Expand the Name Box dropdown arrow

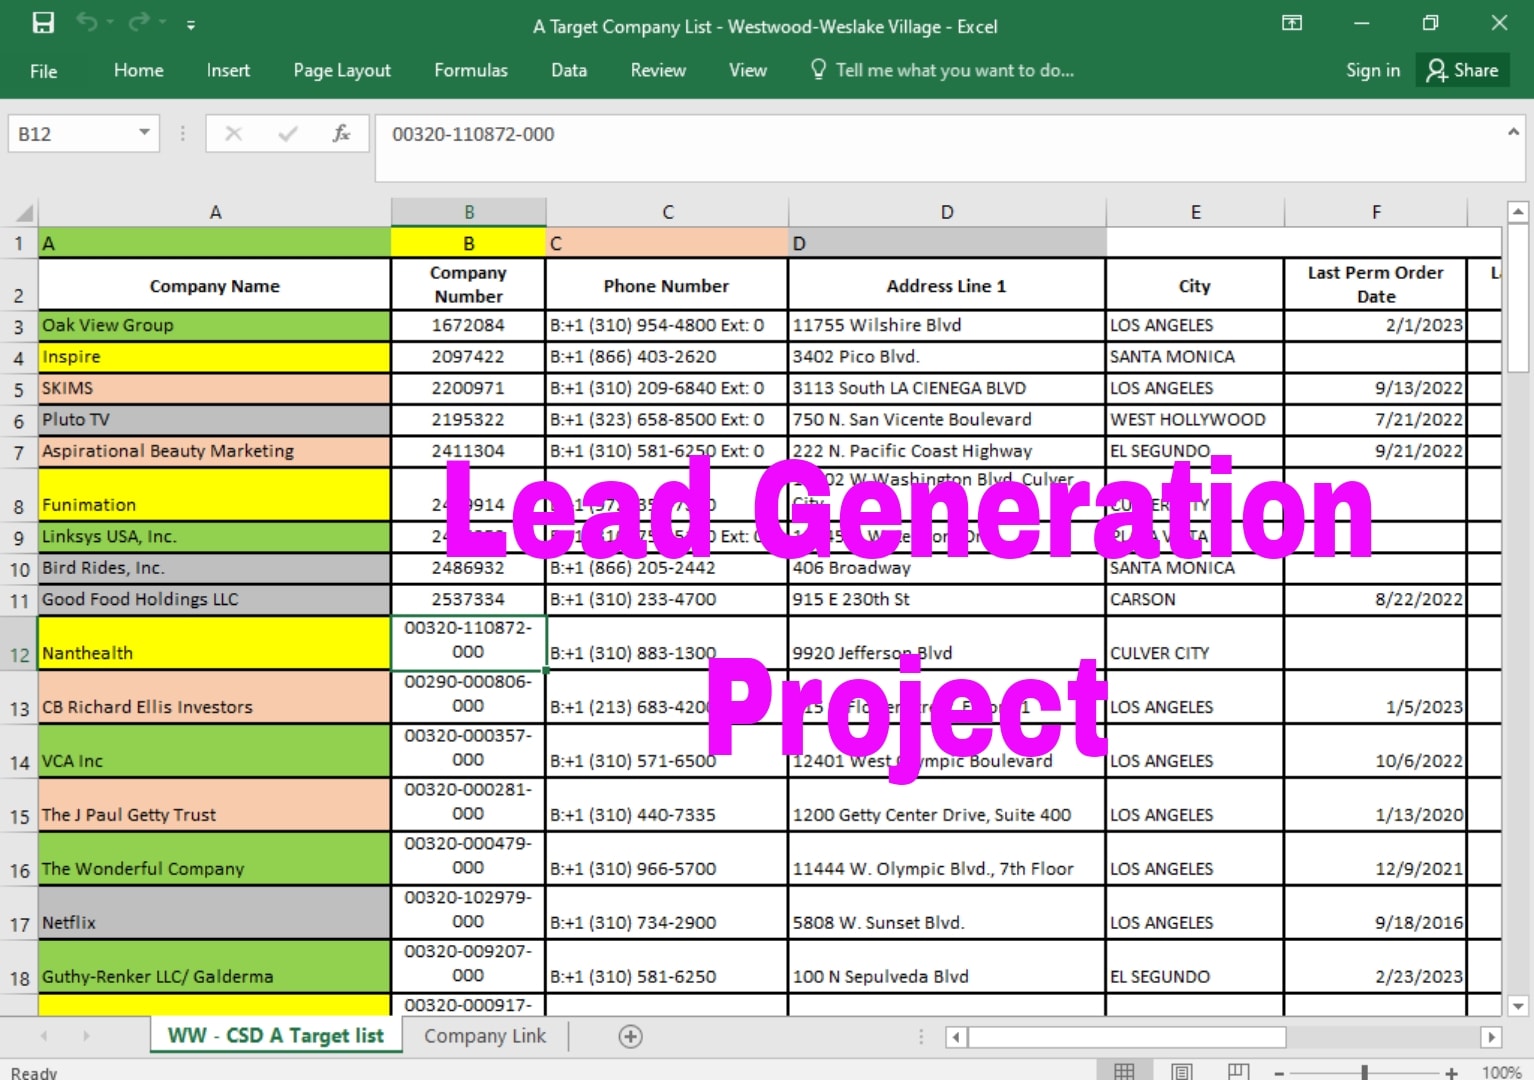click(x=145, y=133)
